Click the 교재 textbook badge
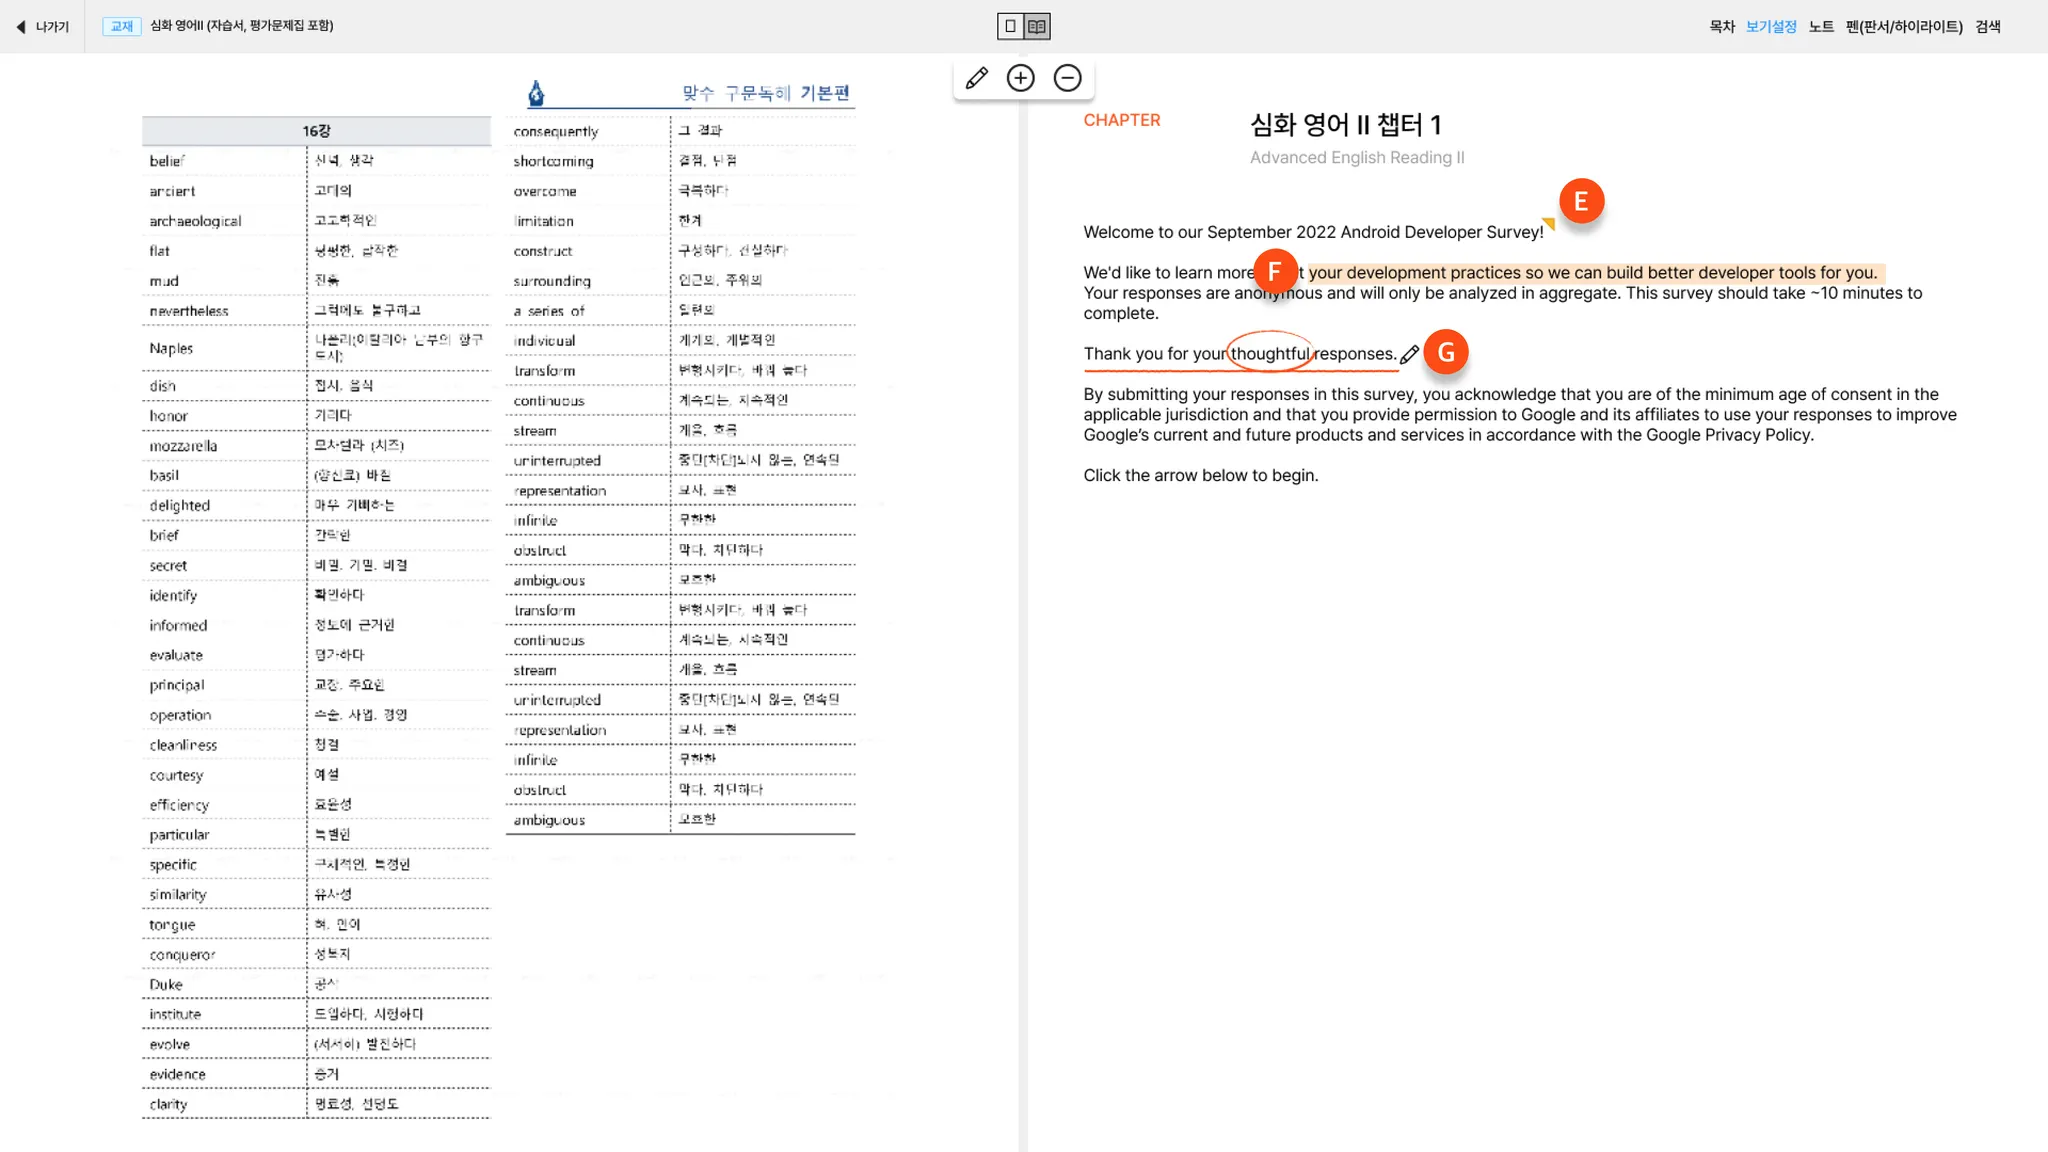This screenshot has width=2048, height=1152. pos(122,26)
